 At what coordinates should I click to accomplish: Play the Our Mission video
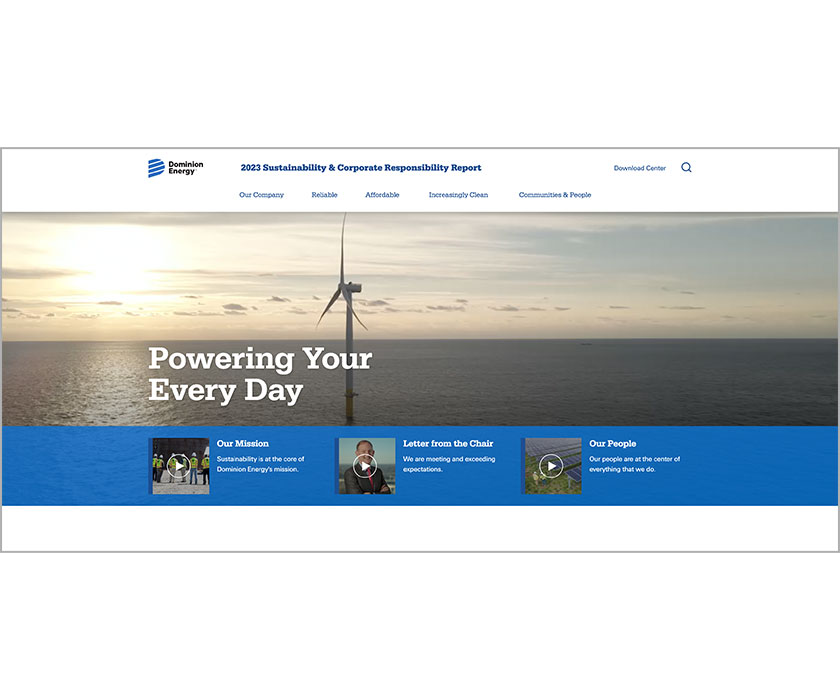(178, 466)
